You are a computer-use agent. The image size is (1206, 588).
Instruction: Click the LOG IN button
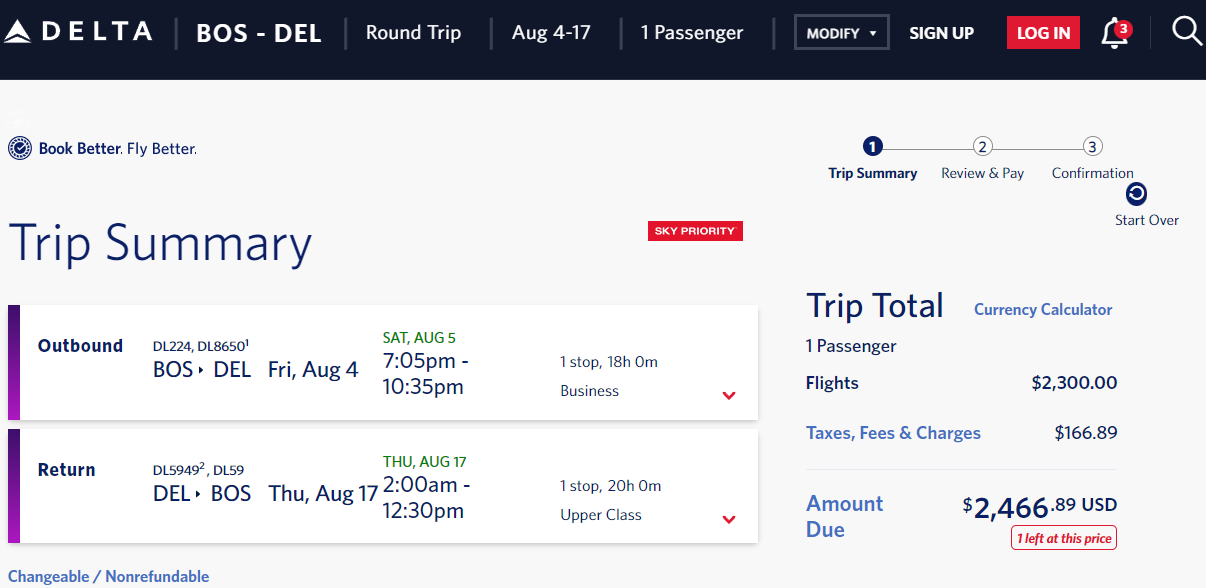tap(1043, 33)
